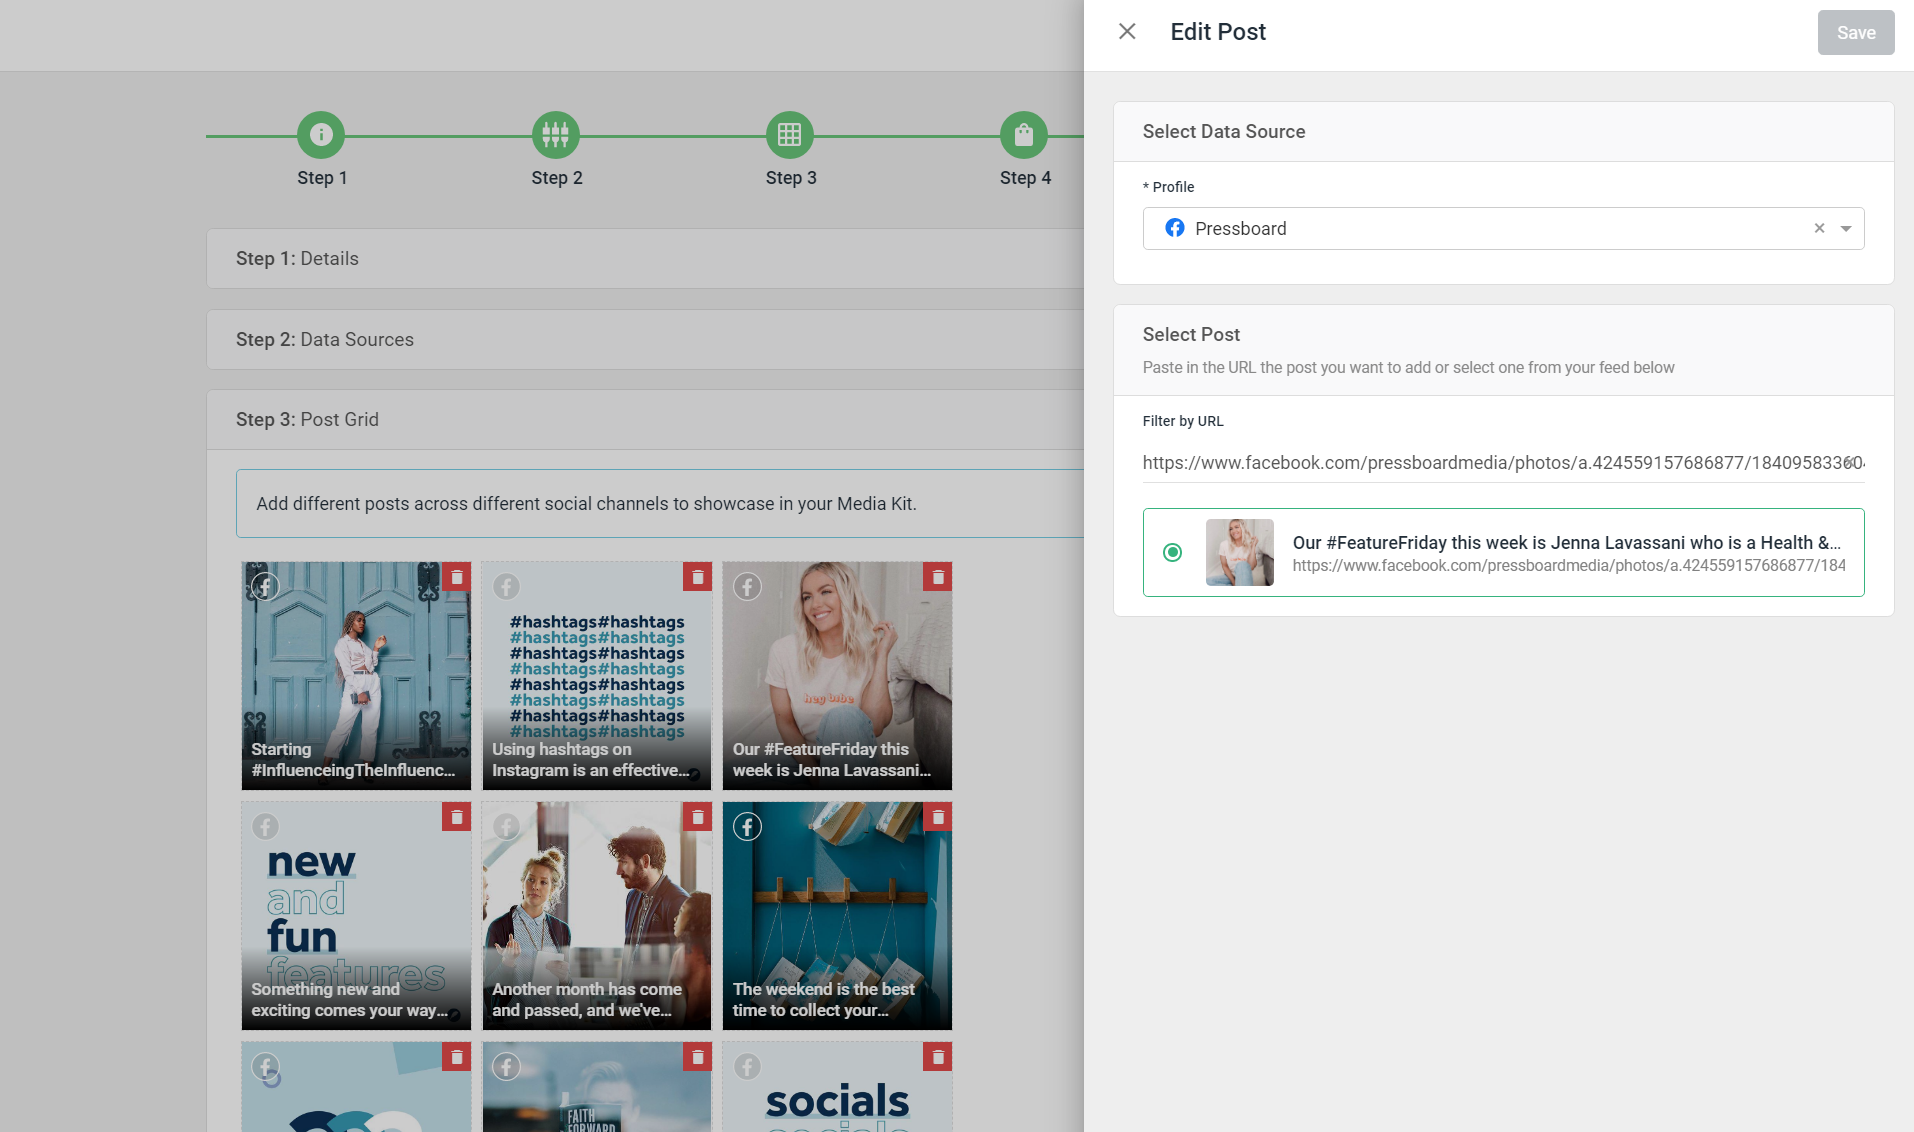Expand the Step 1: Details section
1914x1132 pixels.
(x=645, y=258)
